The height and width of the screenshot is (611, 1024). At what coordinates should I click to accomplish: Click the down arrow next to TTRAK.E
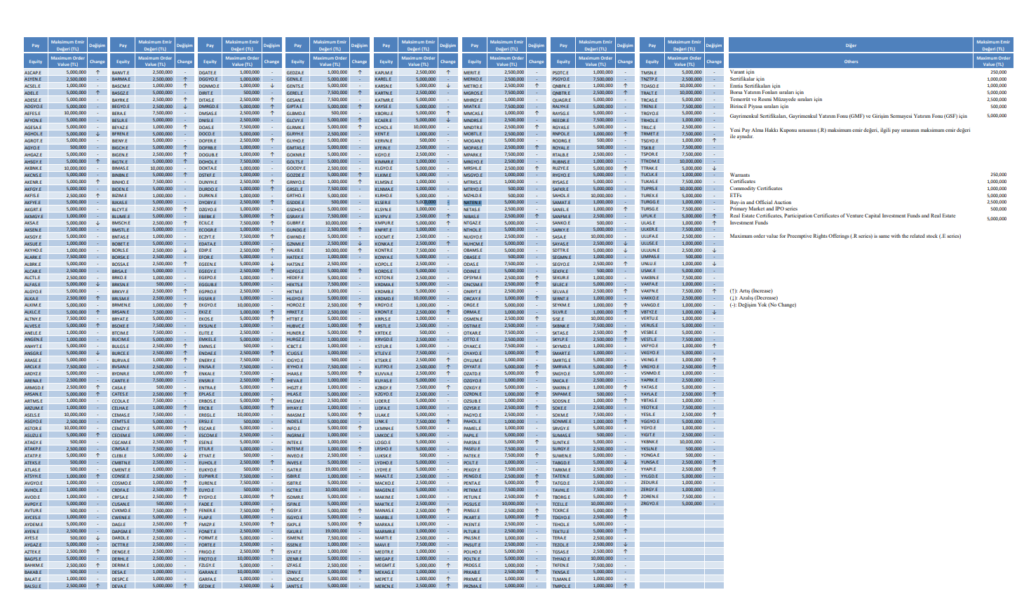pyautogui.click(x=714, y=168)
